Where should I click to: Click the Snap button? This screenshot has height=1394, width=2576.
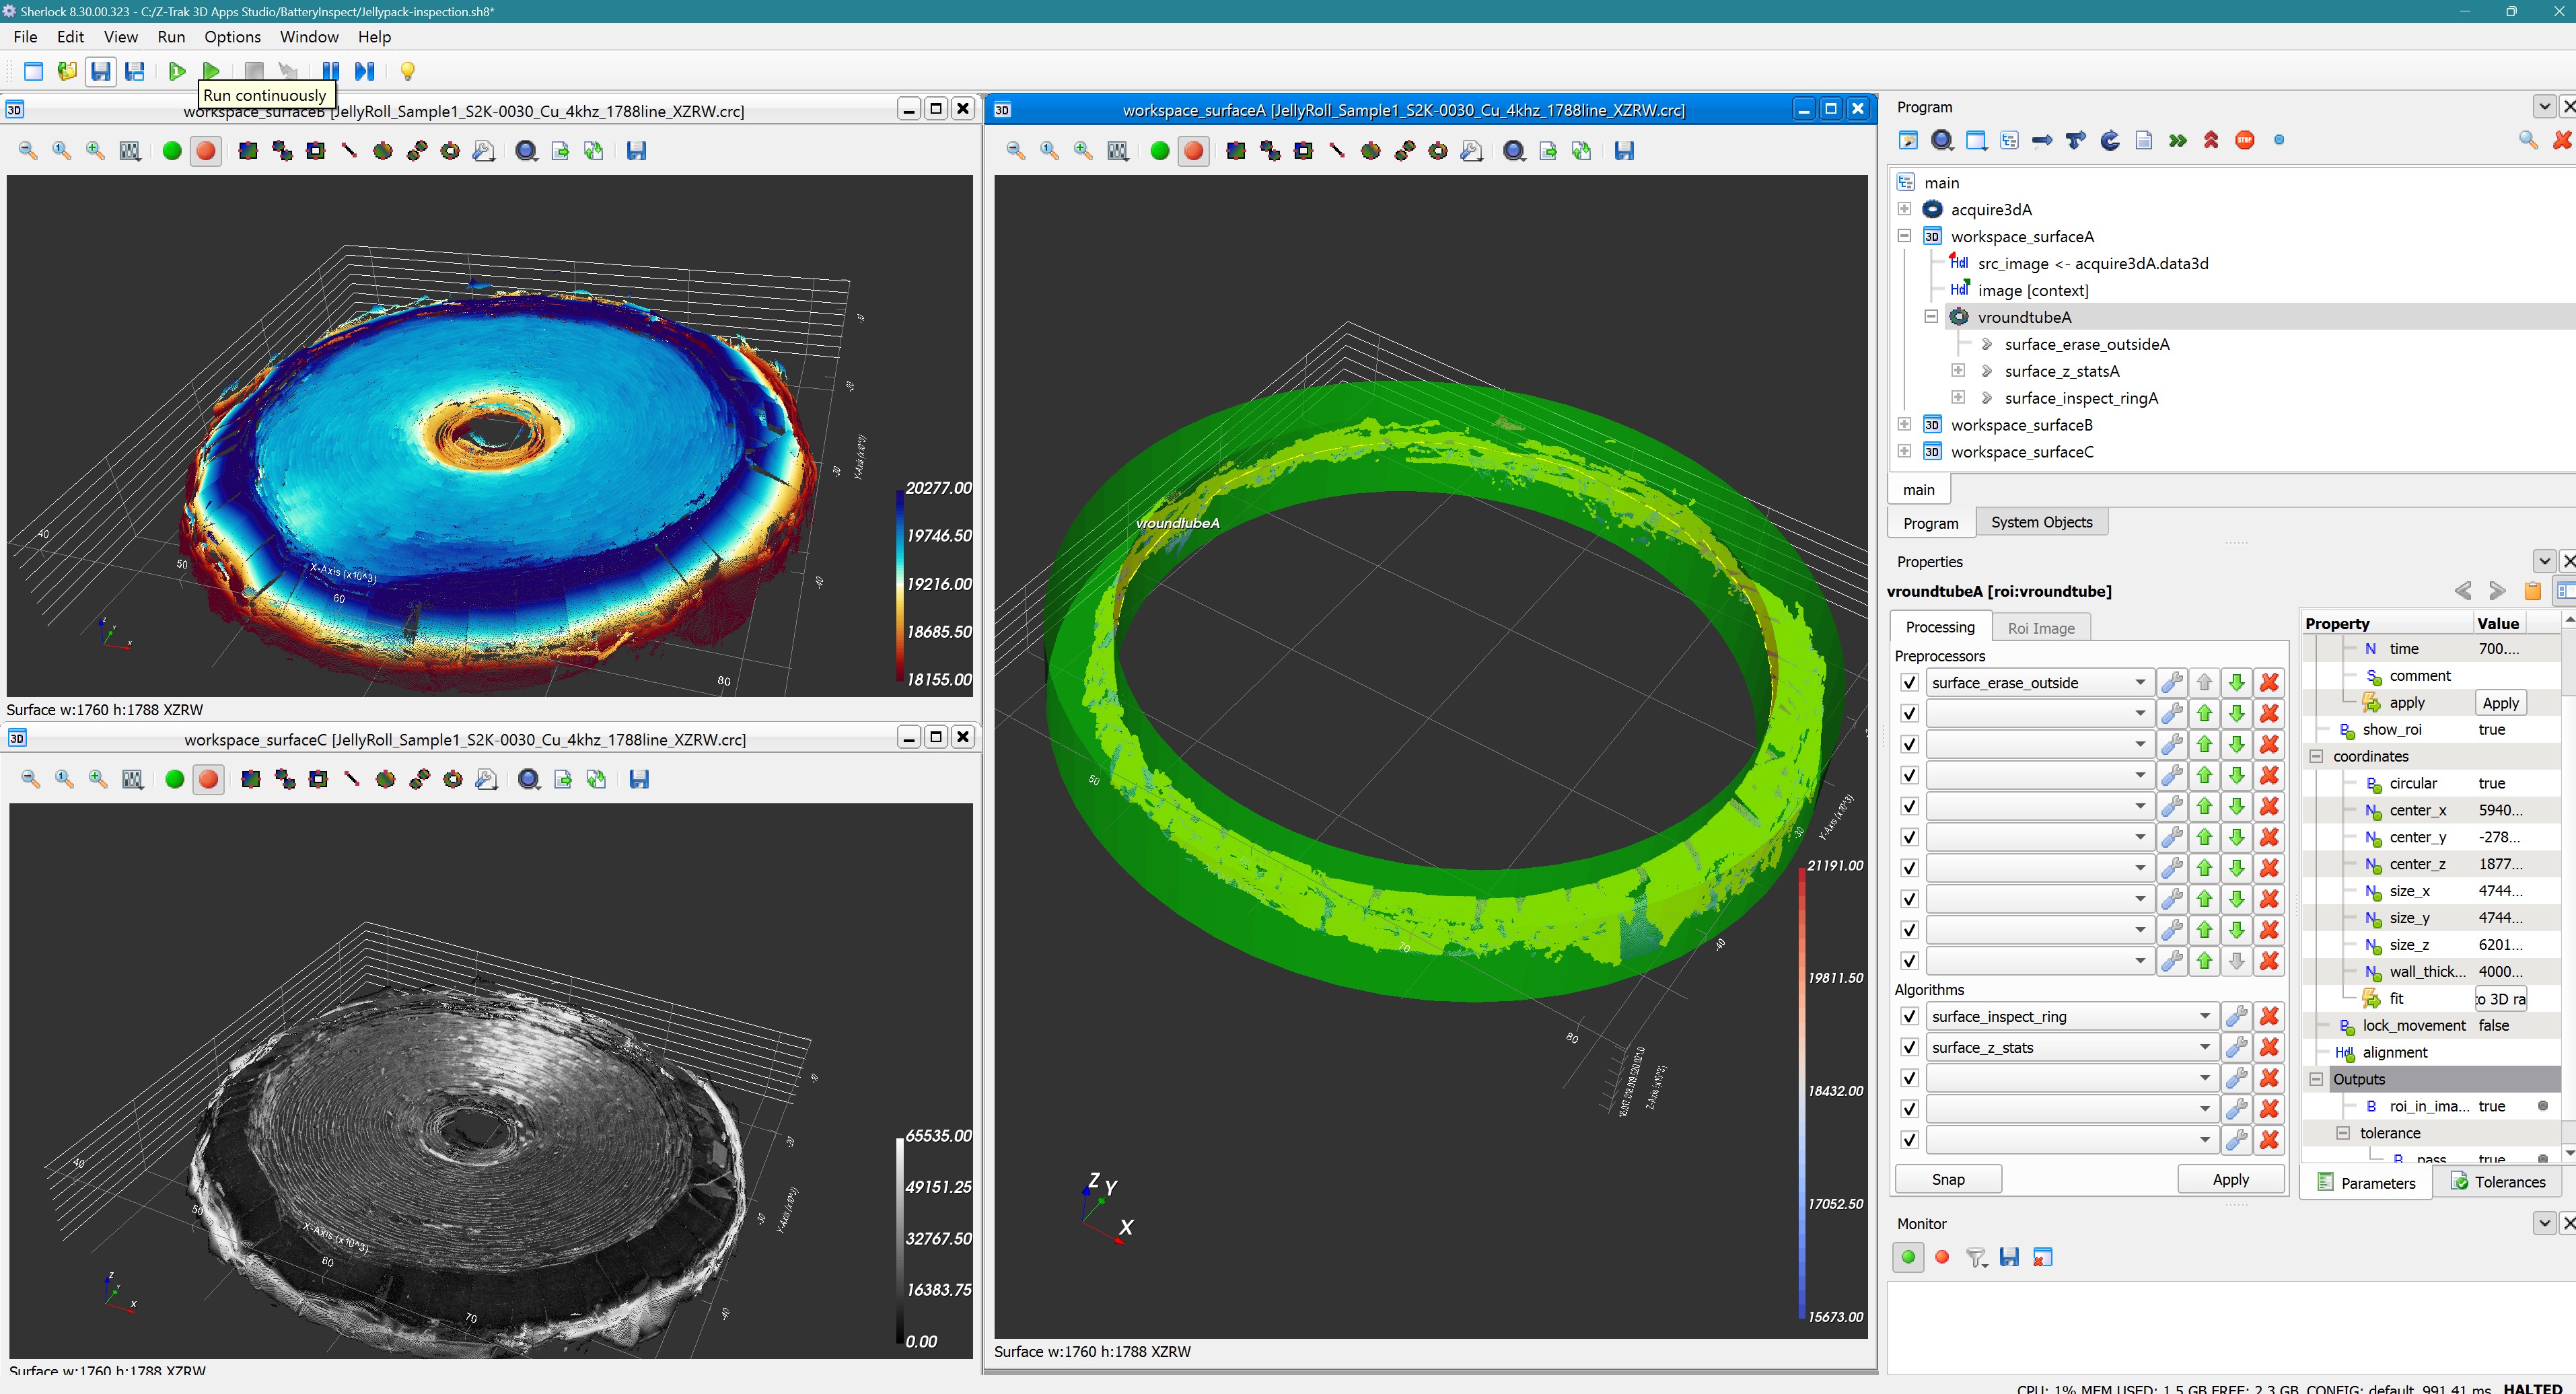click(x=1947, y=1179)
